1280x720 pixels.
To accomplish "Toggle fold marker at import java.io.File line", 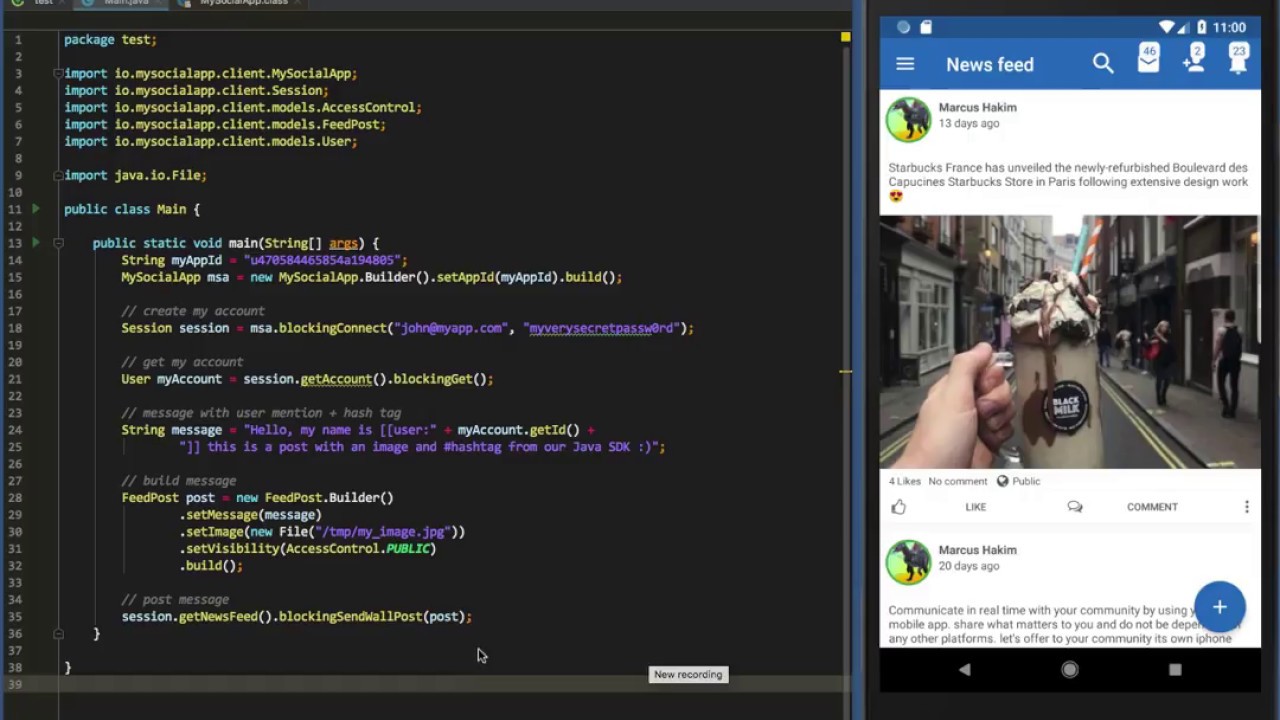I will [58, 175].
